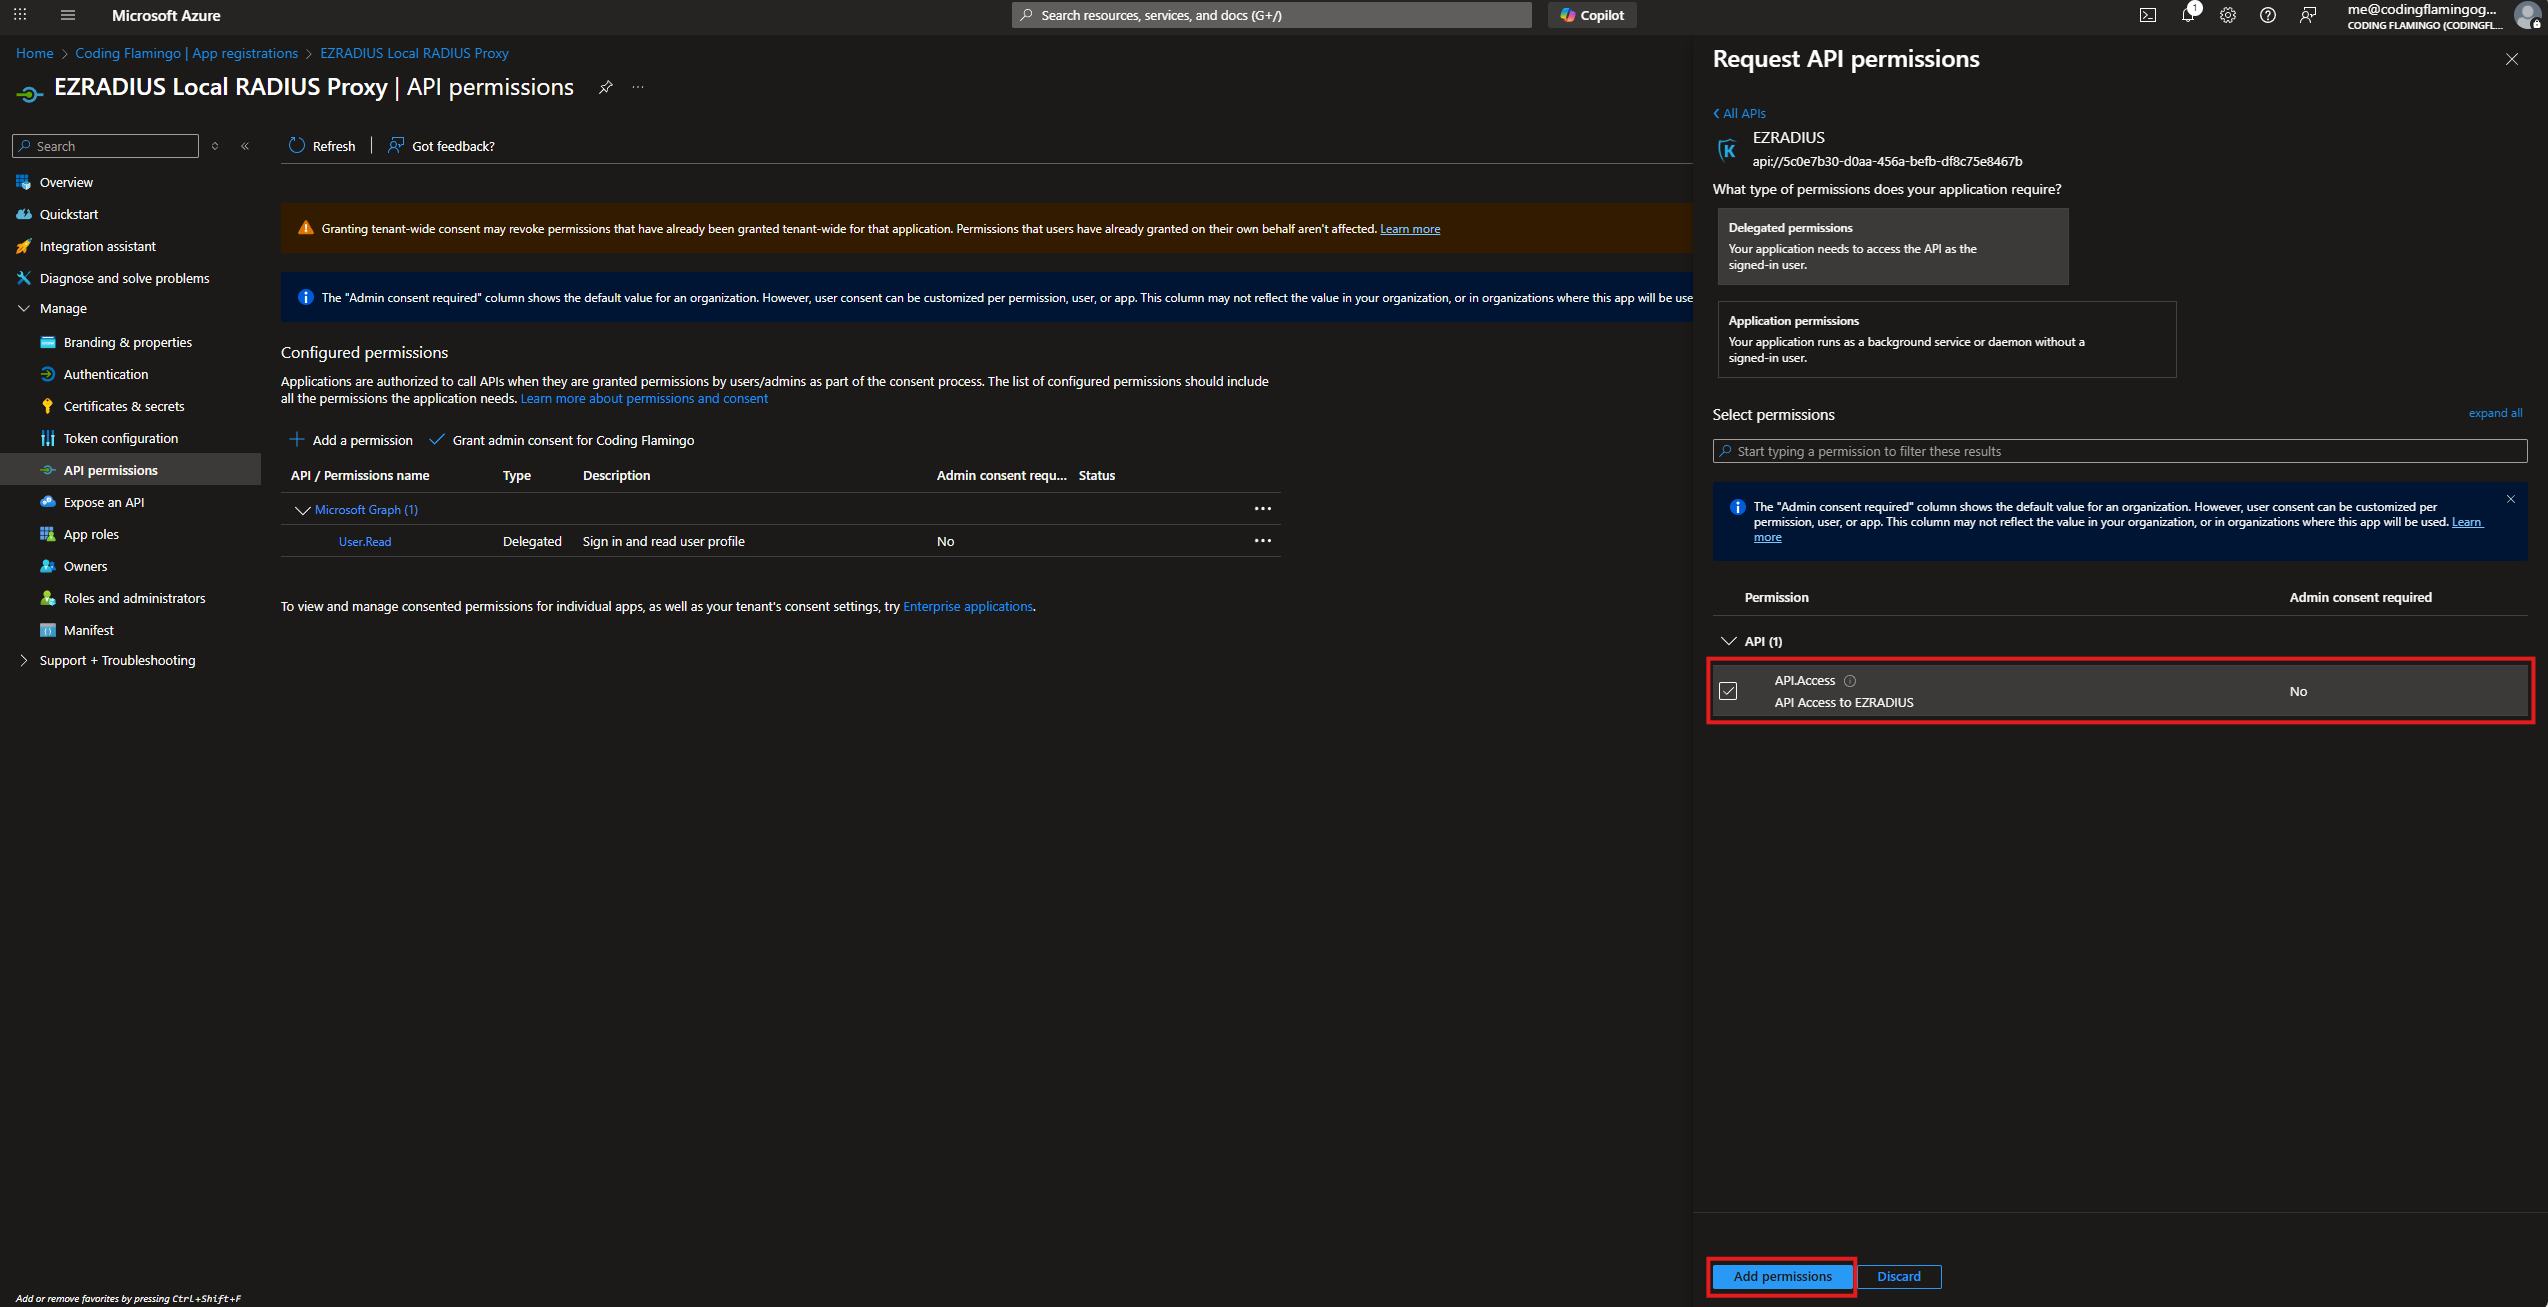The height and width of the screenshot is (1307, 2548).
Task: Click the API.Access info icon
Action: [1850, 681]
